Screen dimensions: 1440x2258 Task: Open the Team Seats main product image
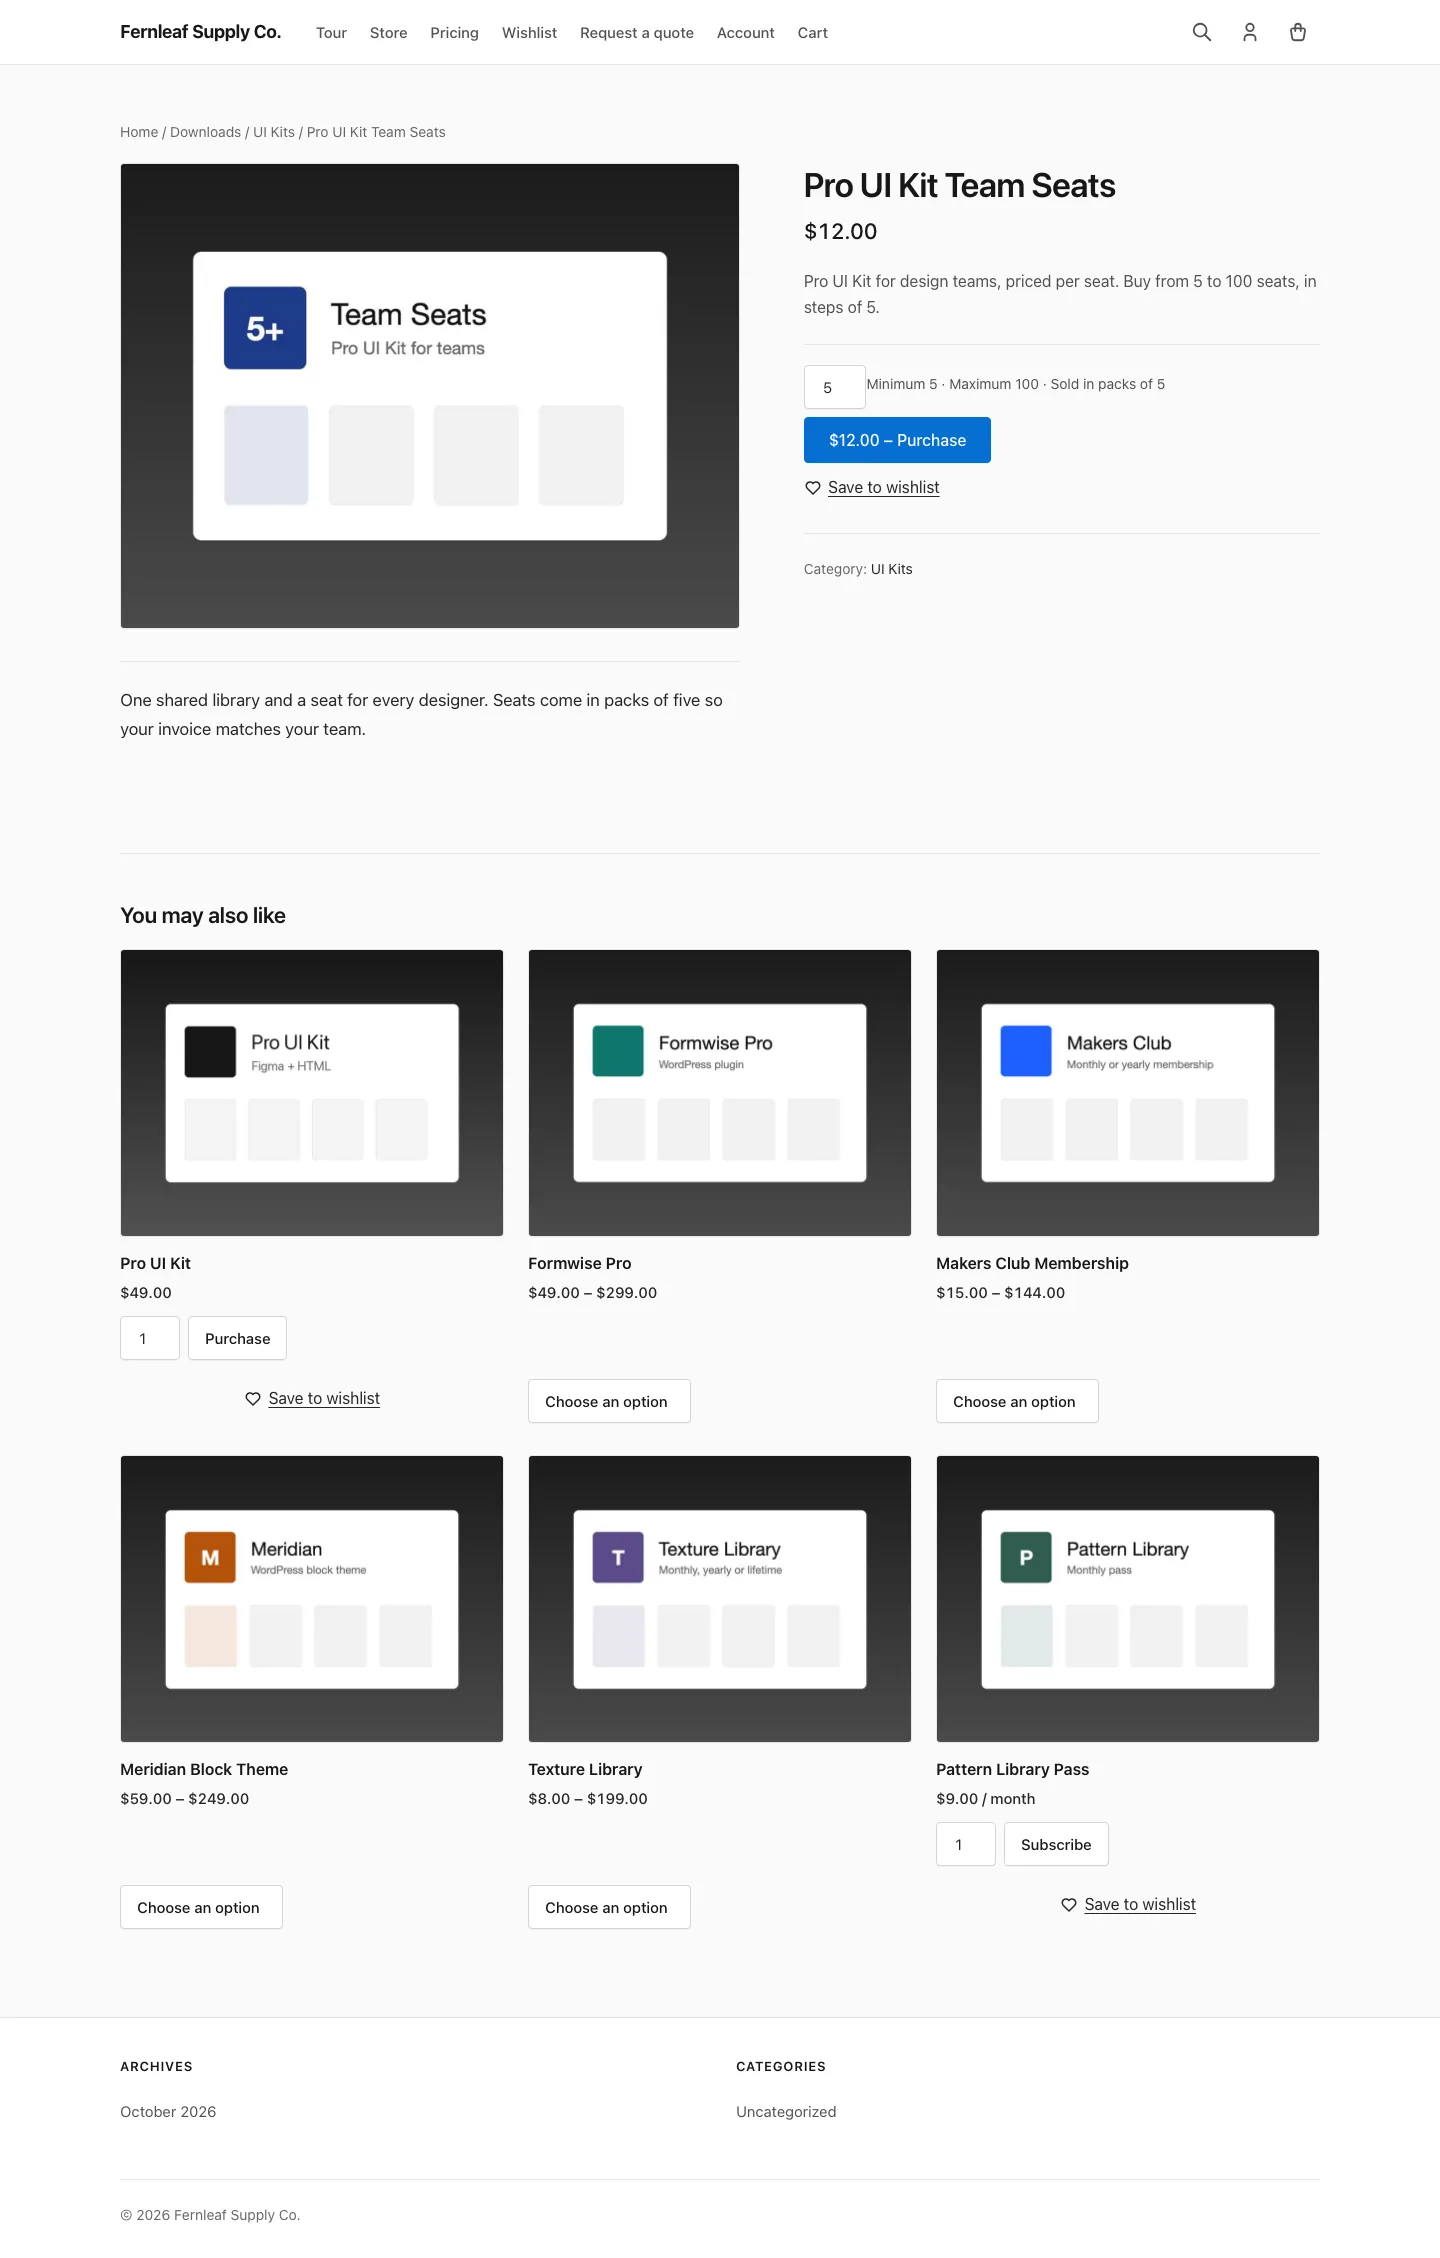430,396
